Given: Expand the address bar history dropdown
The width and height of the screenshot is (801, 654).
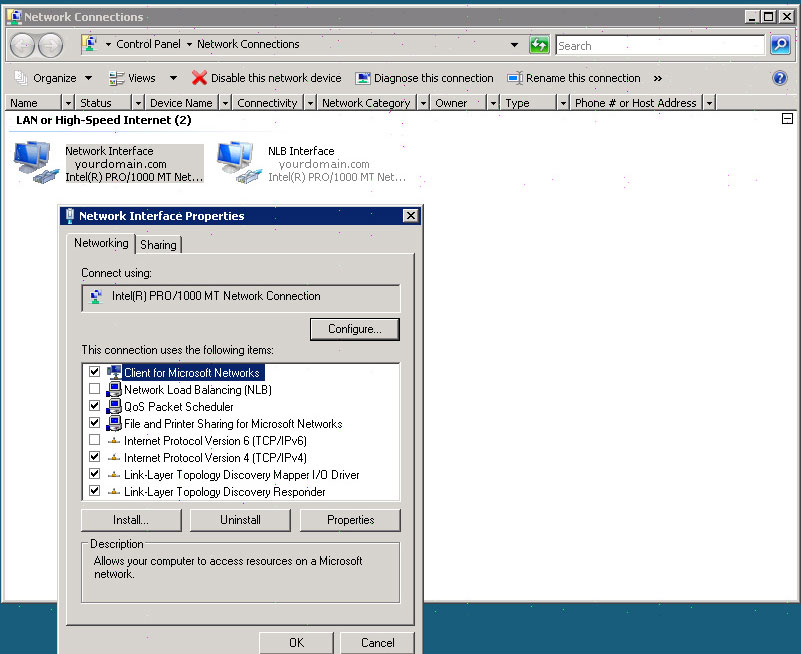Looking at the screenshot, I should pyautogui.click(x=514, y=45).
